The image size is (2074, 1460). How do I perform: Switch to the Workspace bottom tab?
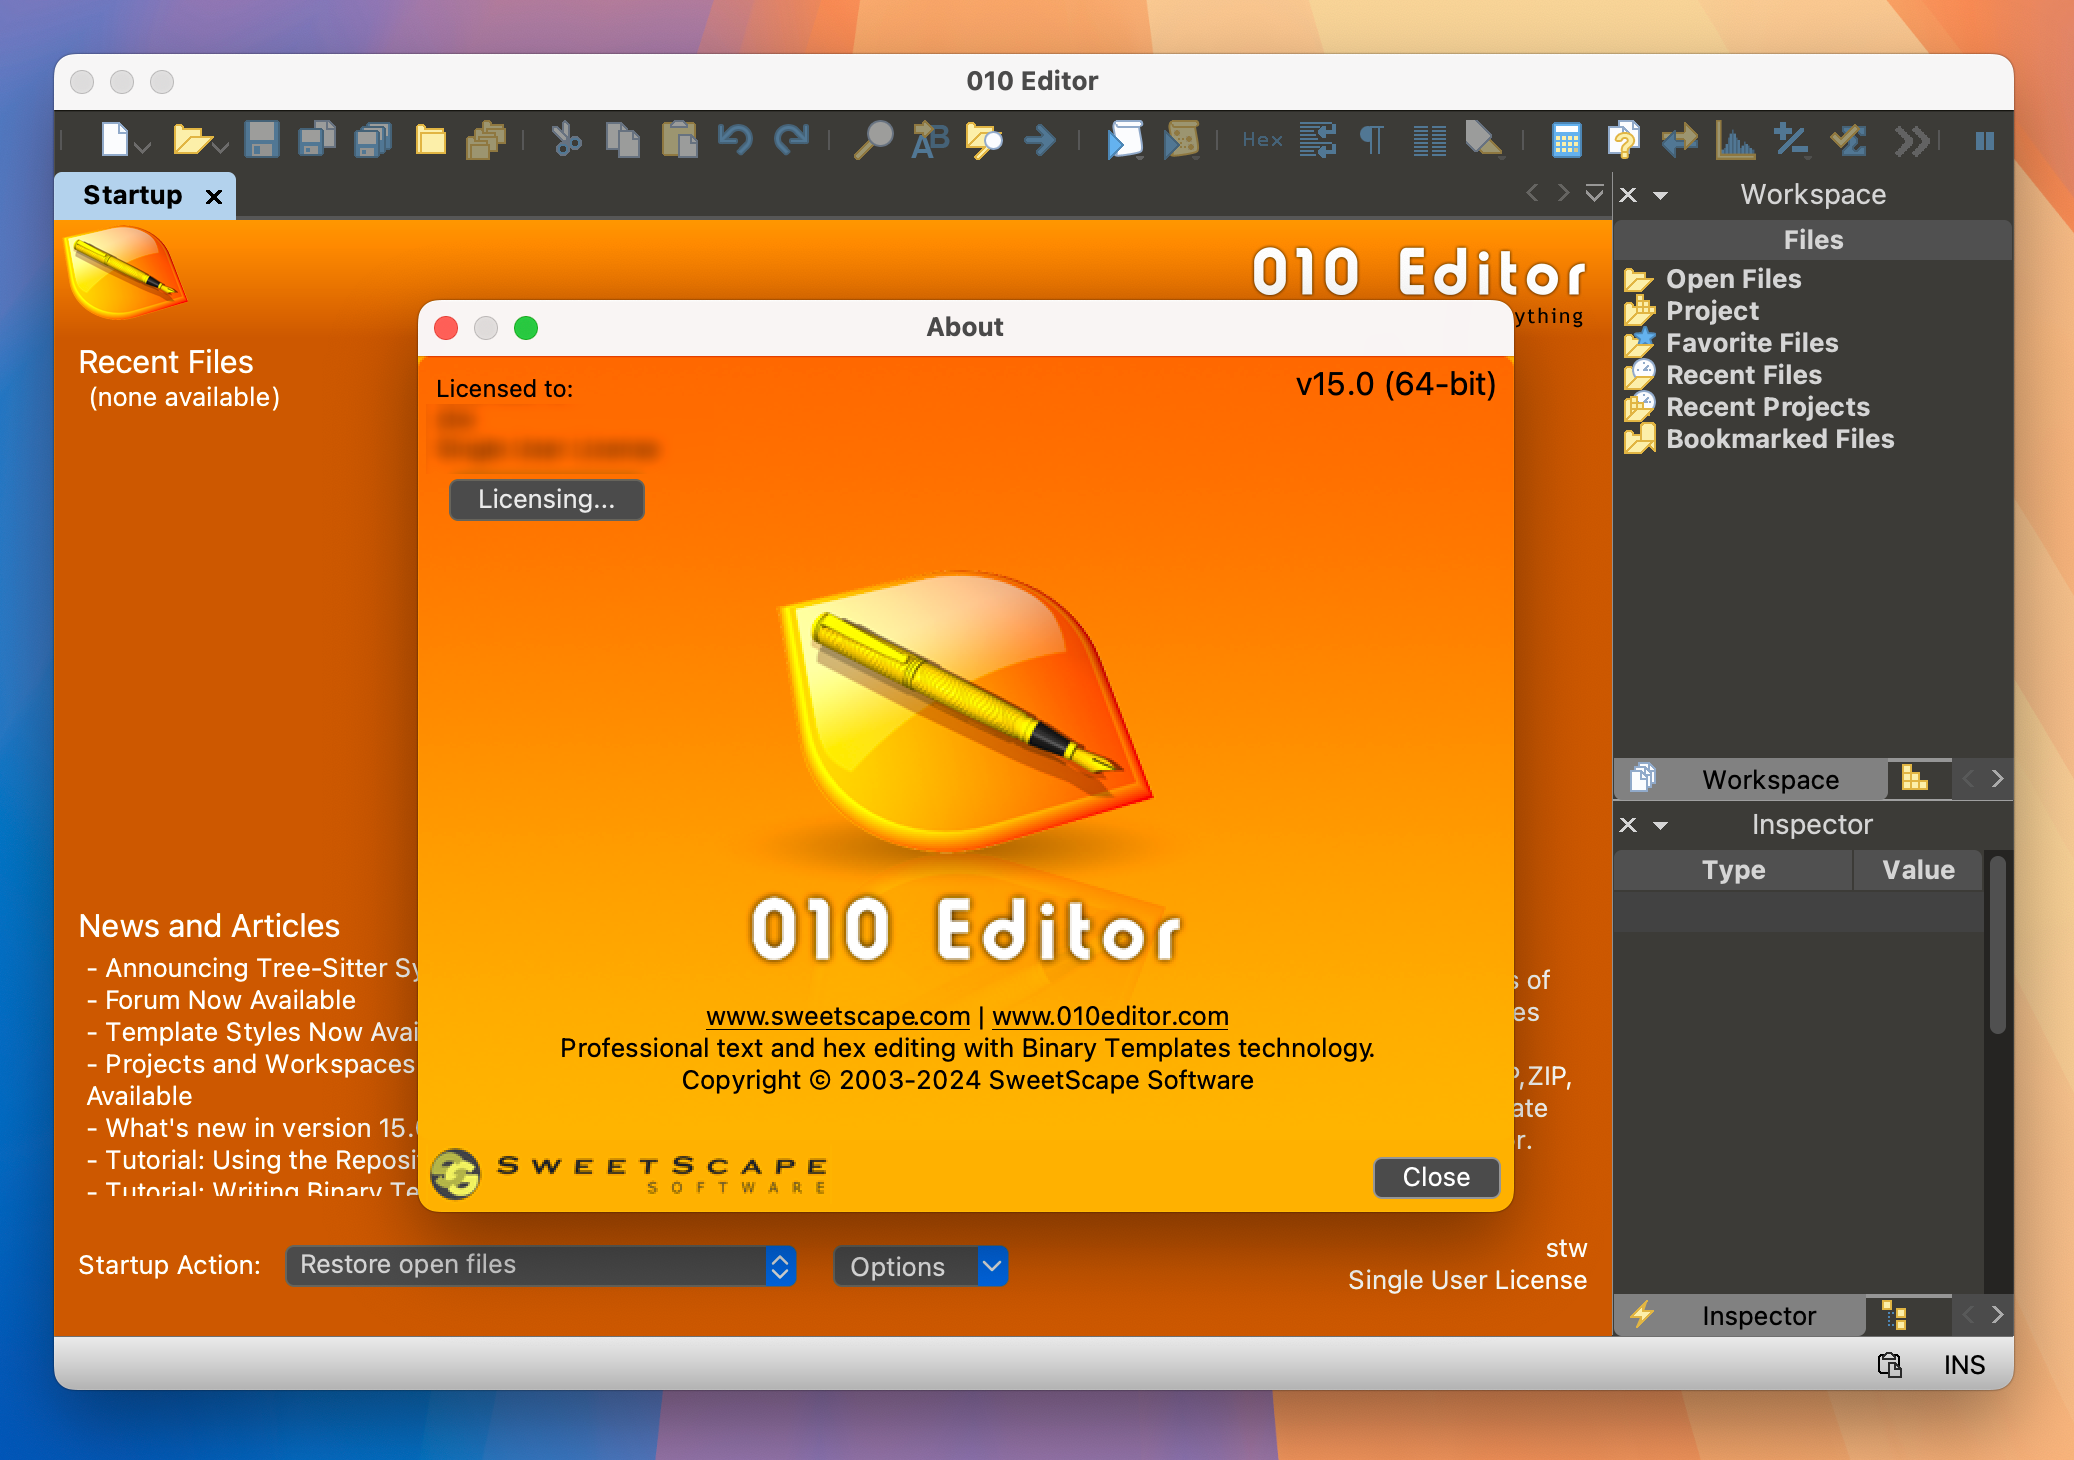click(x=1751, y=779)
